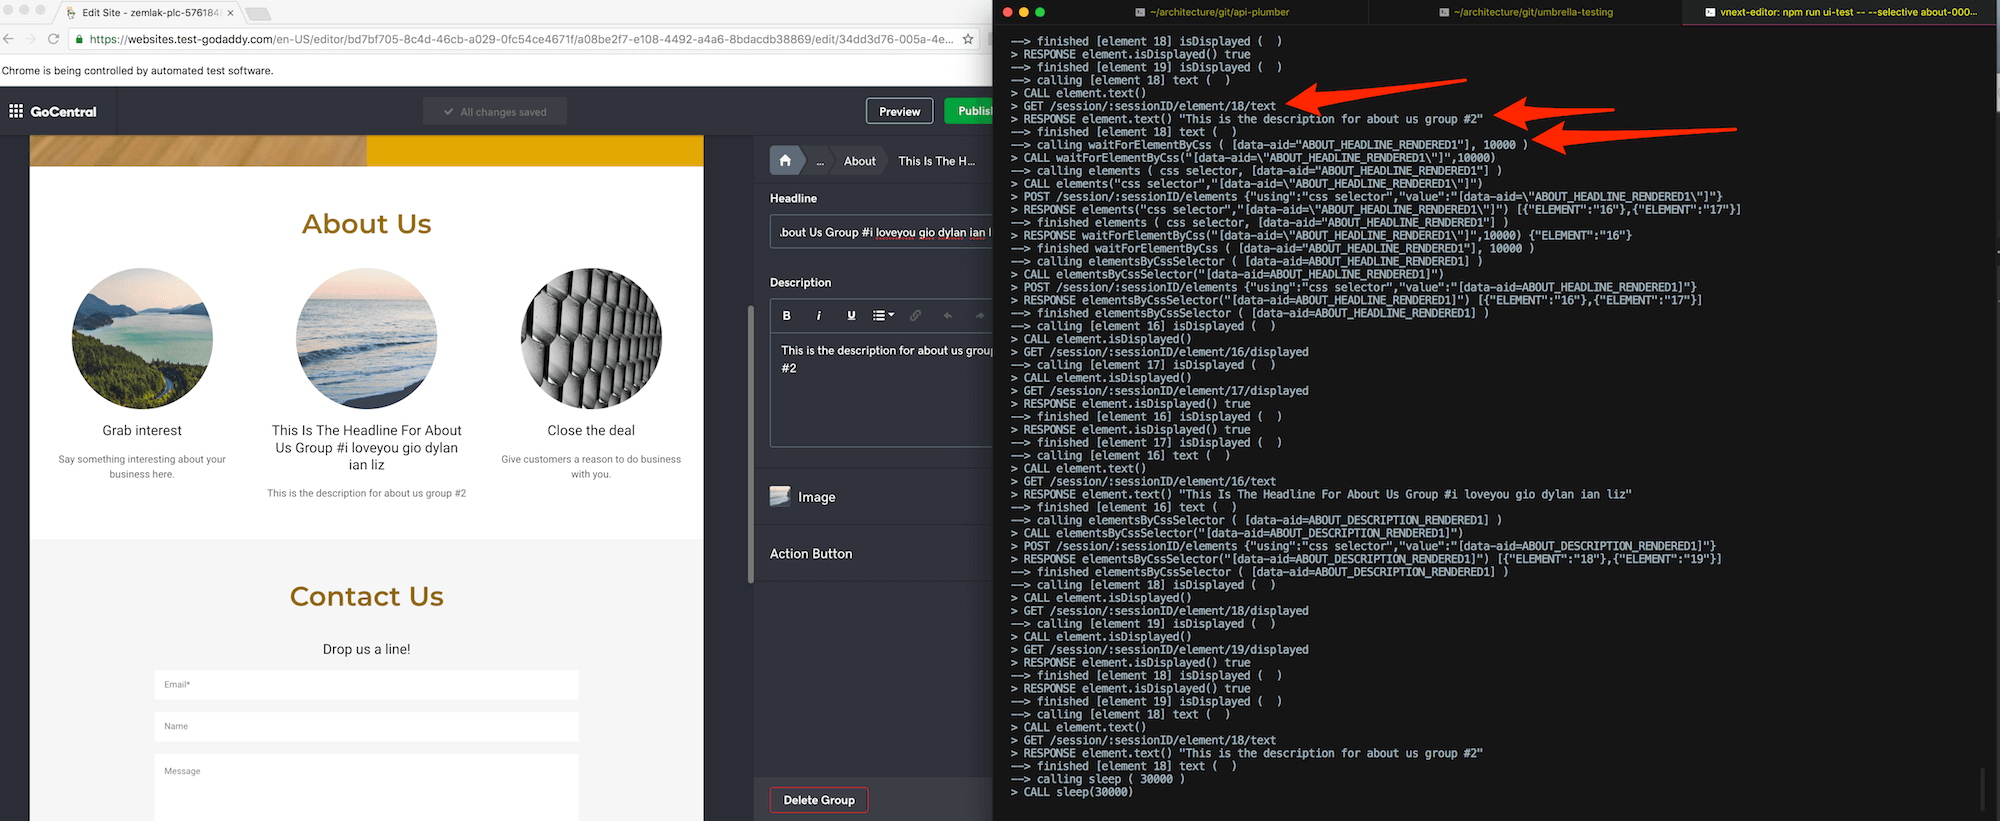This screenshot has height=821, width=2000.
Task: Go to Home in editor breadcrumb
Action: [x=785, y=160]
